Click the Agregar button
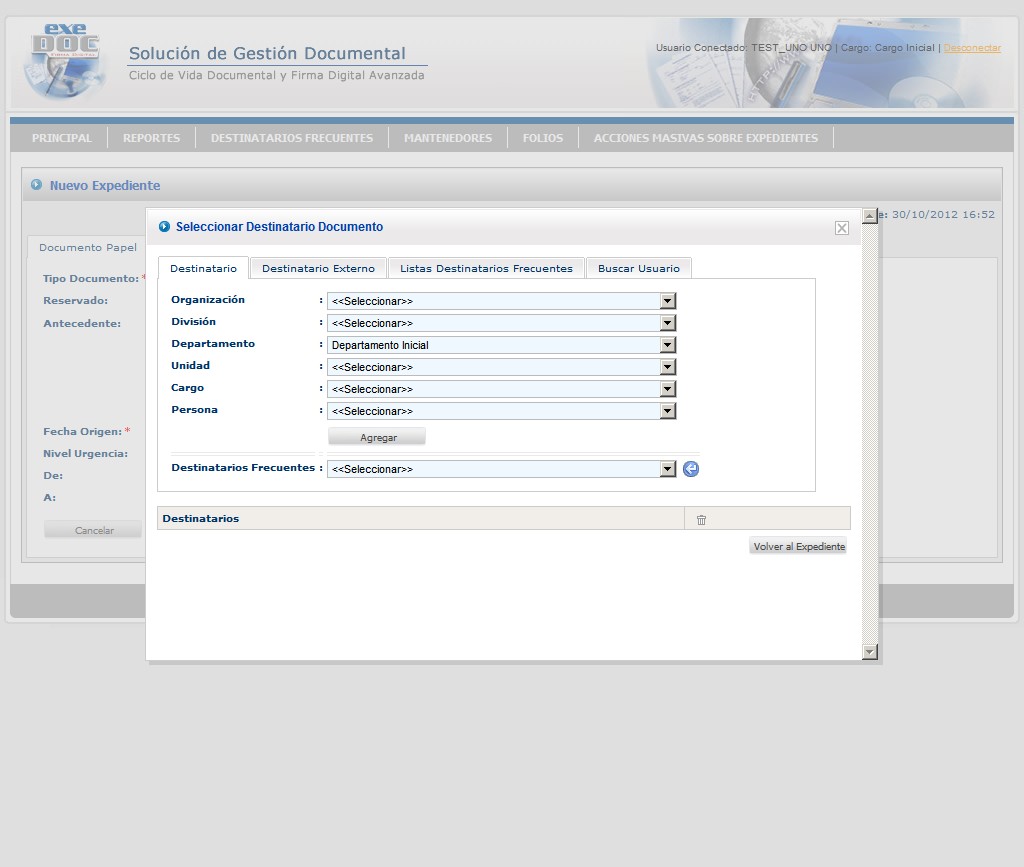1024x867 pixels. coord(377,437)
